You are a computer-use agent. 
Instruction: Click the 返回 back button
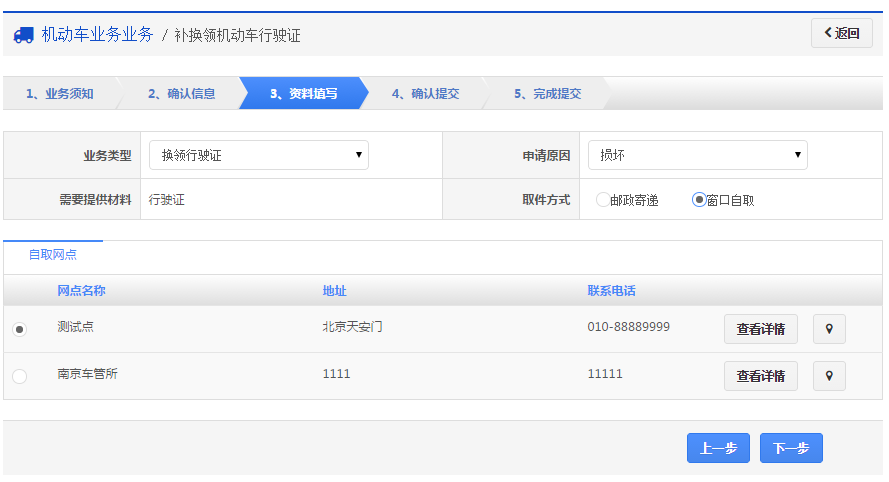tap(841, 33)
